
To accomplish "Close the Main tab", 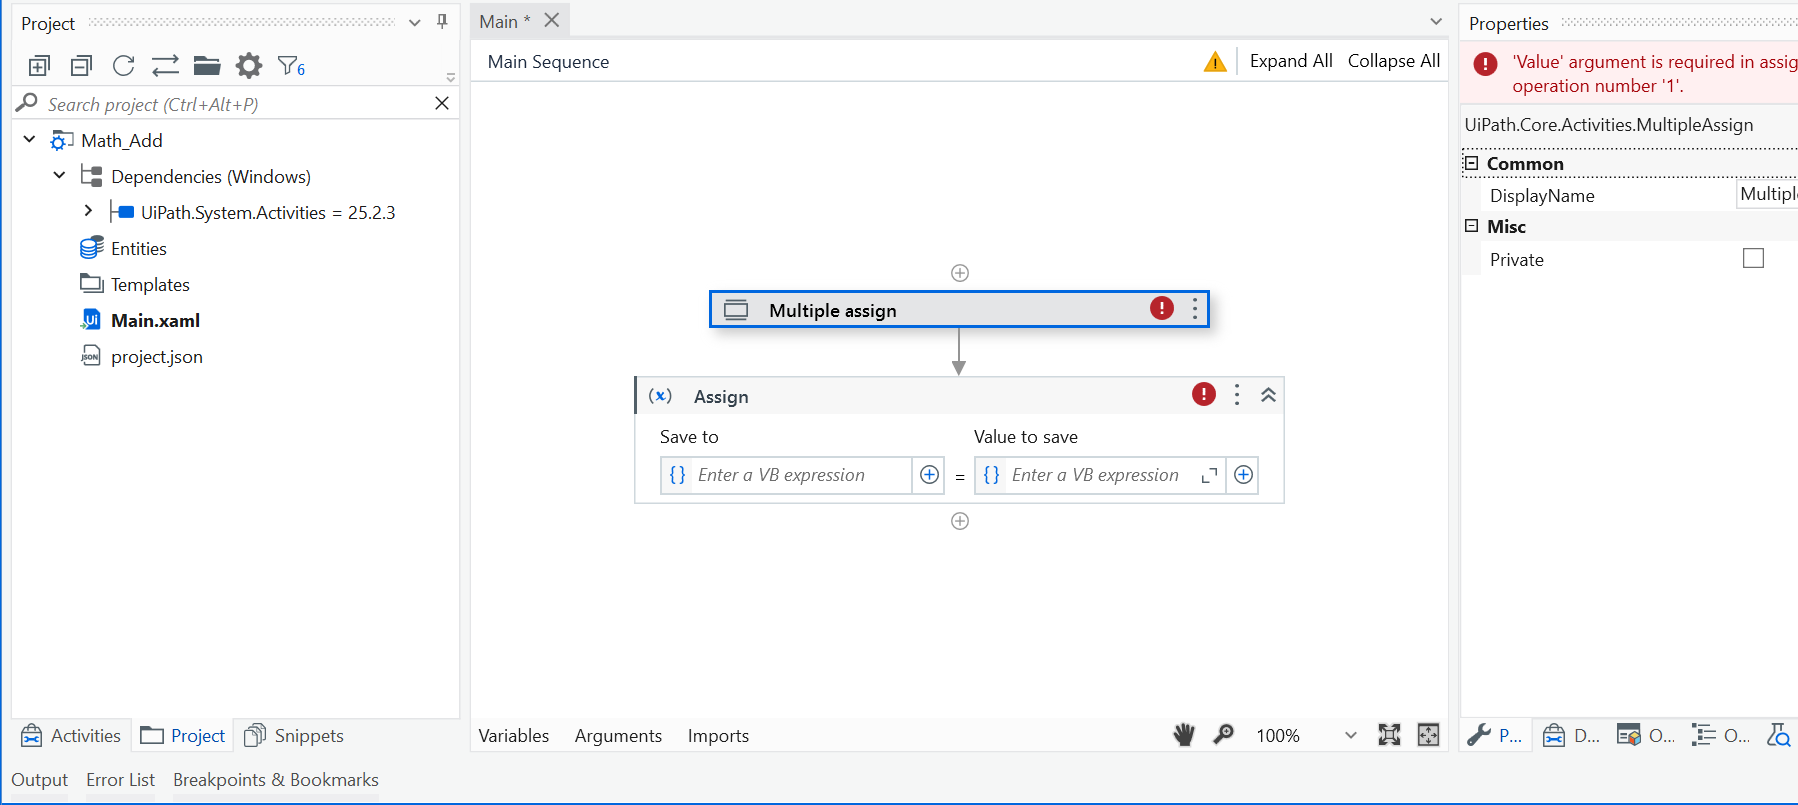I will click(552, 20).
